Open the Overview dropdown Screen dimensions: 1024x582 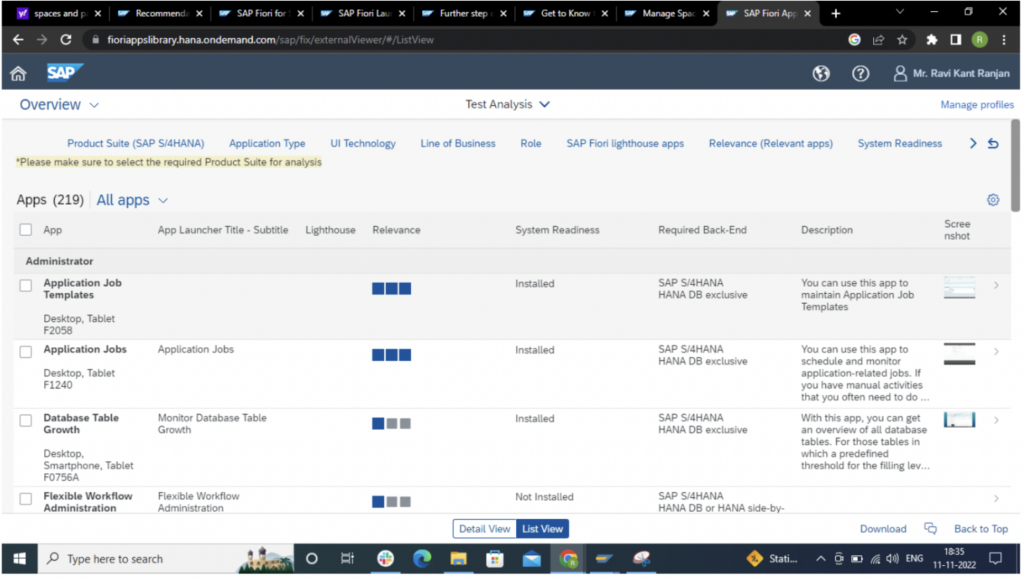tap(58, 104)
